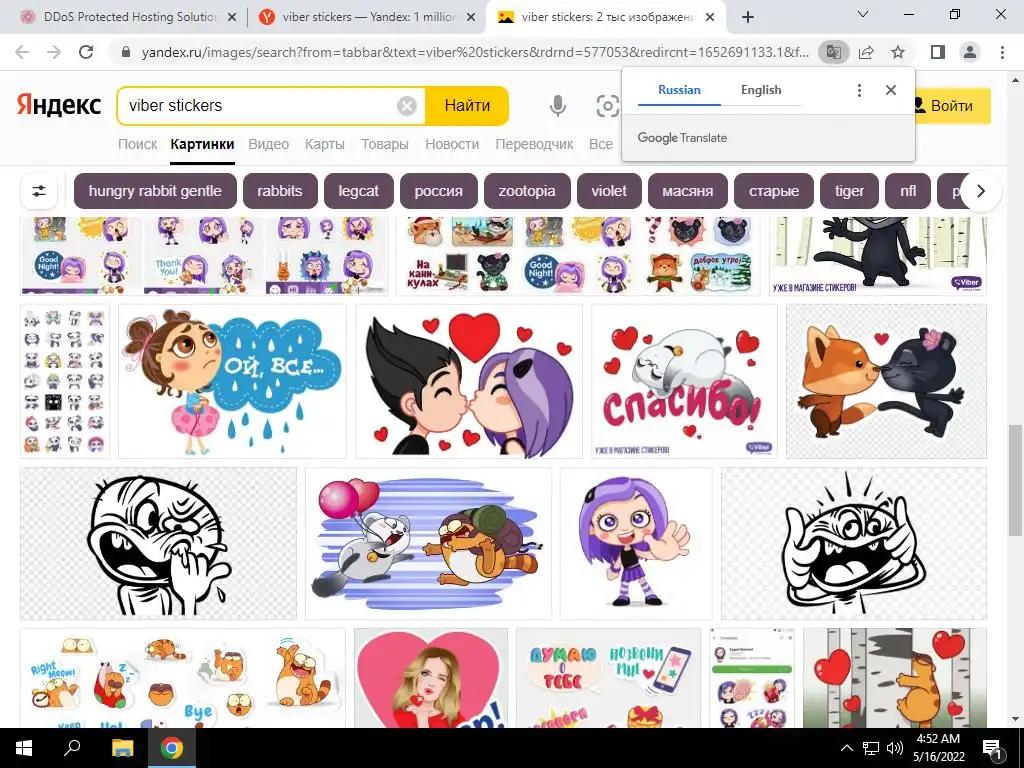Viewport: 1024px width, 768px height.
Task: Open volume control in tray
Action: click(895, 748)
